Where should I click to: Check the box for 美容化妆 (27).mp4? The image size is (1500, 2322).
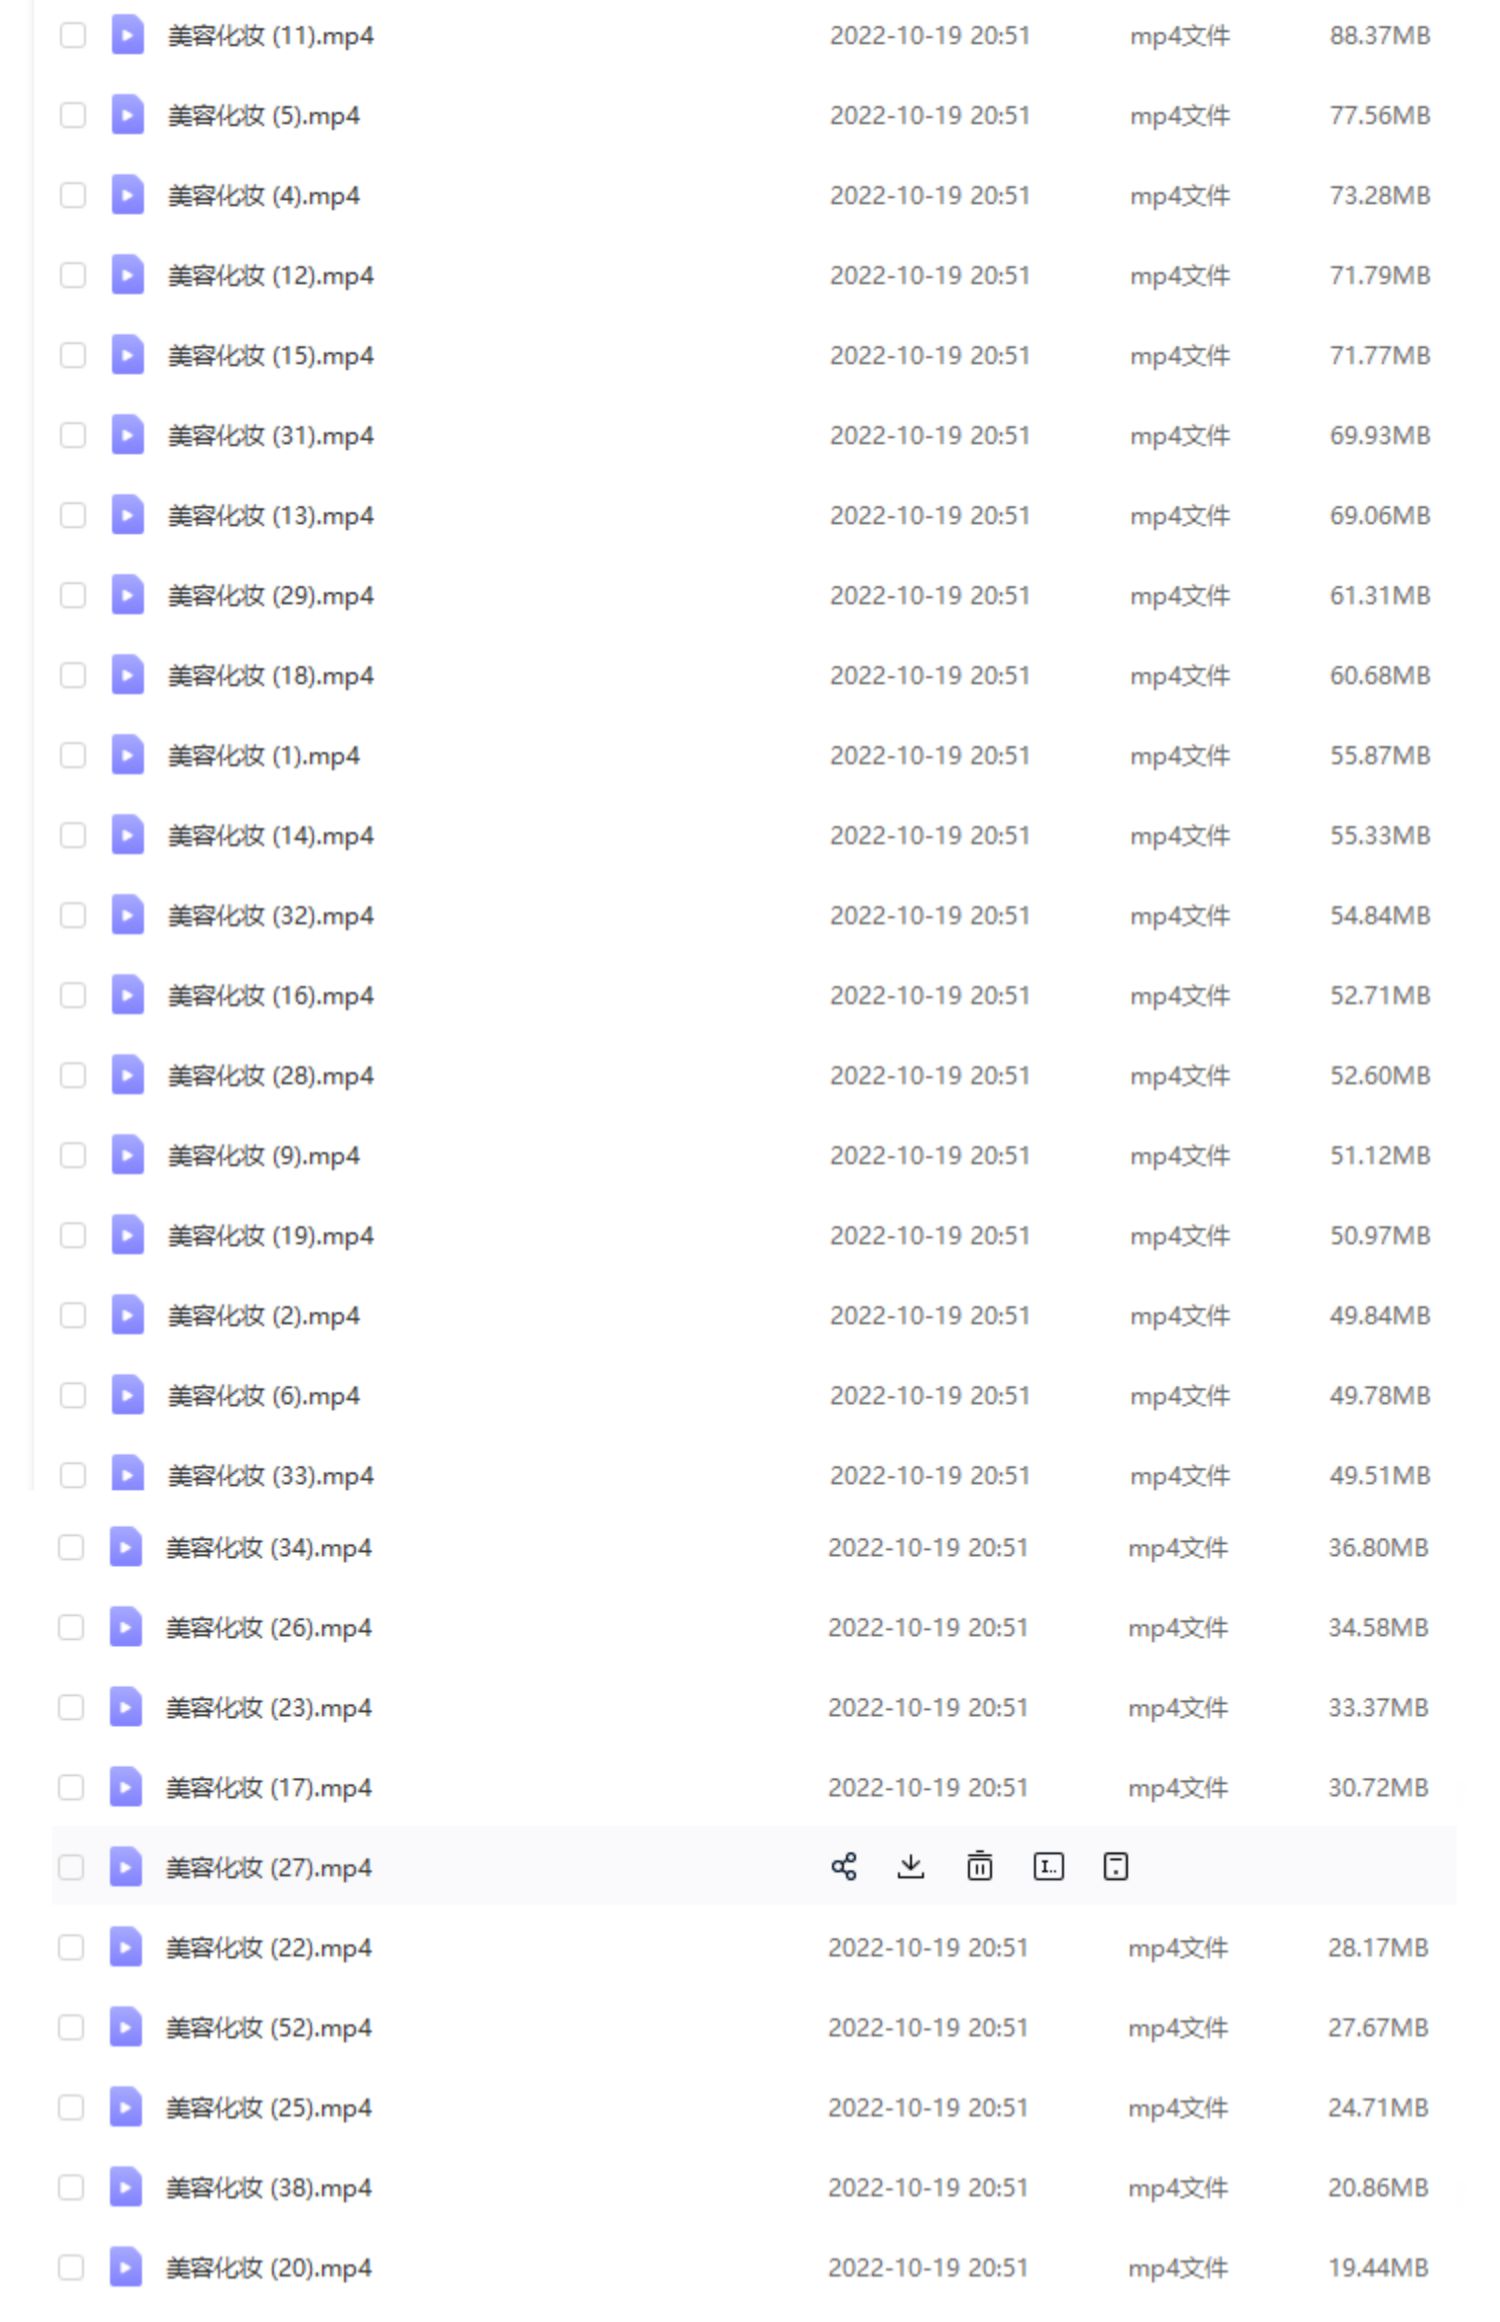[71, 1867]
